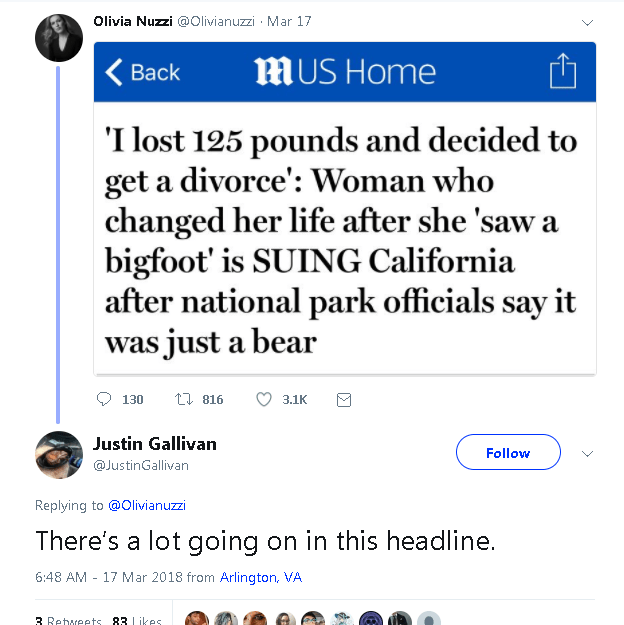Open Justin Gallivan's profile picture
The image size is (624, 625).
coord(59,455)
